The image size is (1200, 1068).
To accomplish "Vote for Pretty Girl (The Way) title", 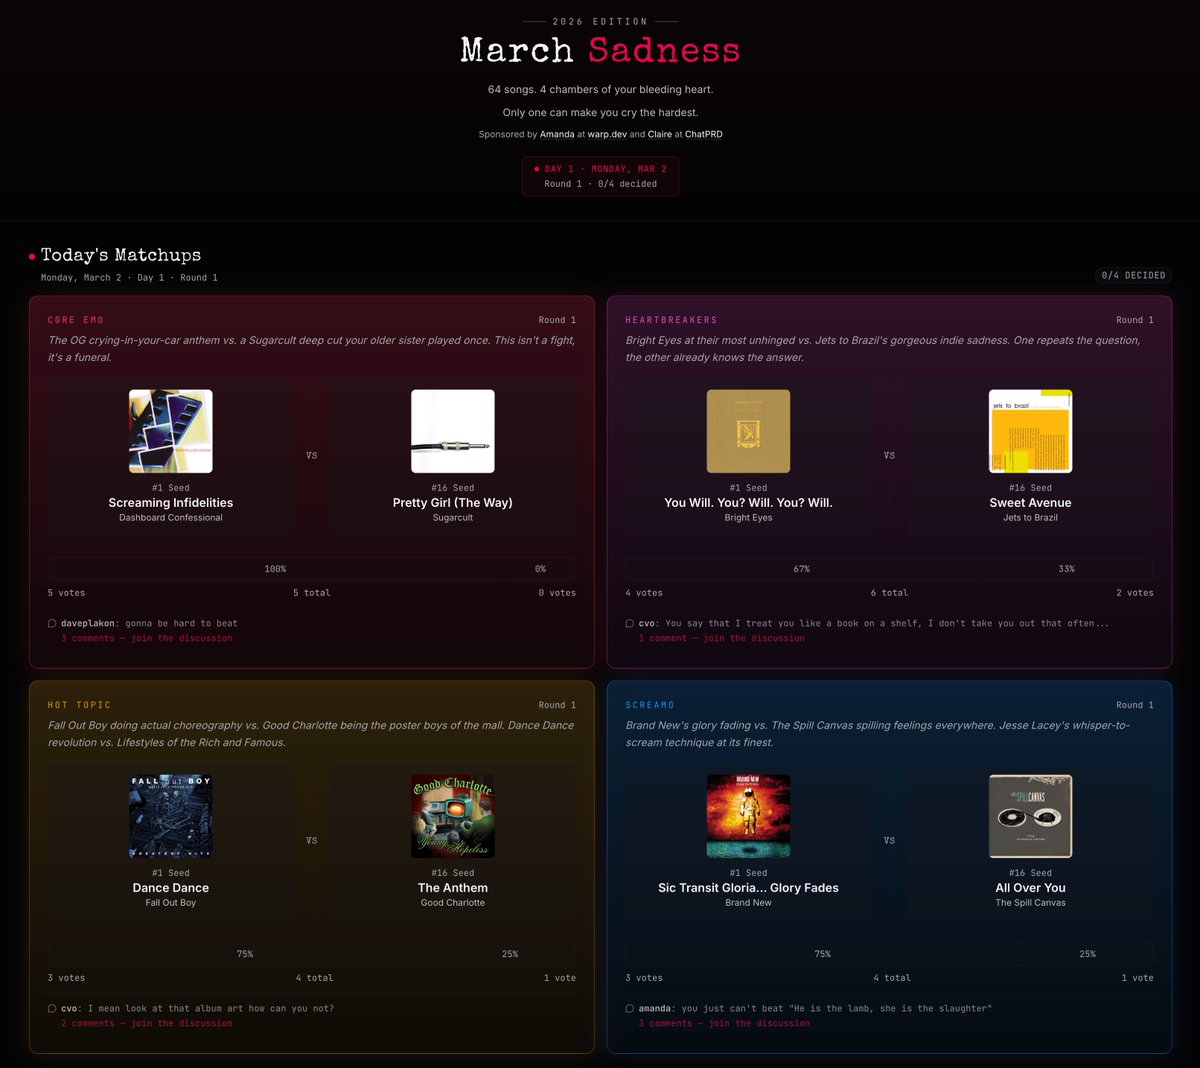I will (453, 503).
